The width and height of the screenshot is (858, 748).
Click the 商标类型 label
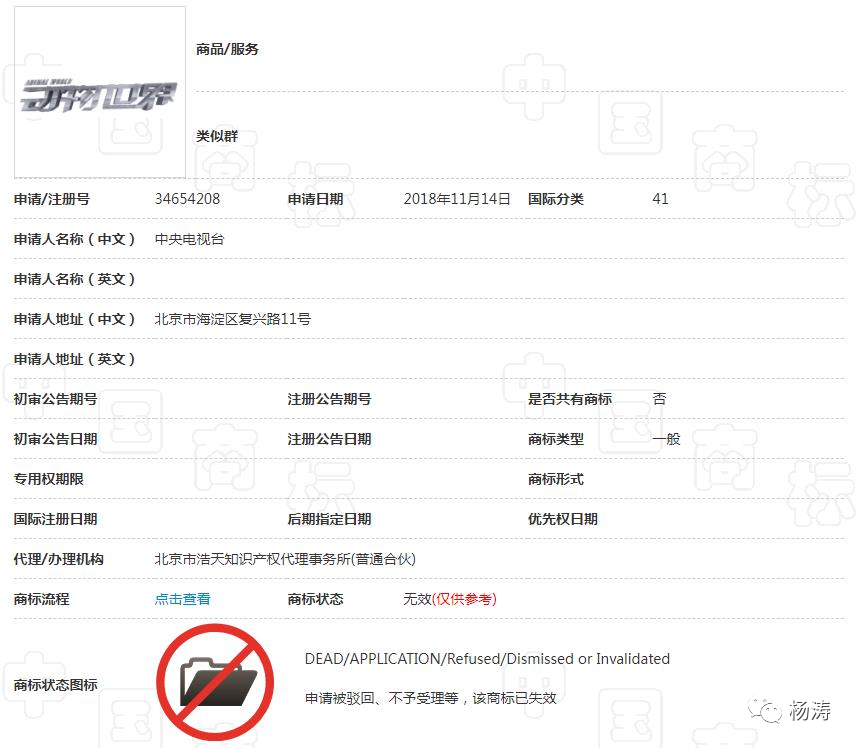coord(555,439)
